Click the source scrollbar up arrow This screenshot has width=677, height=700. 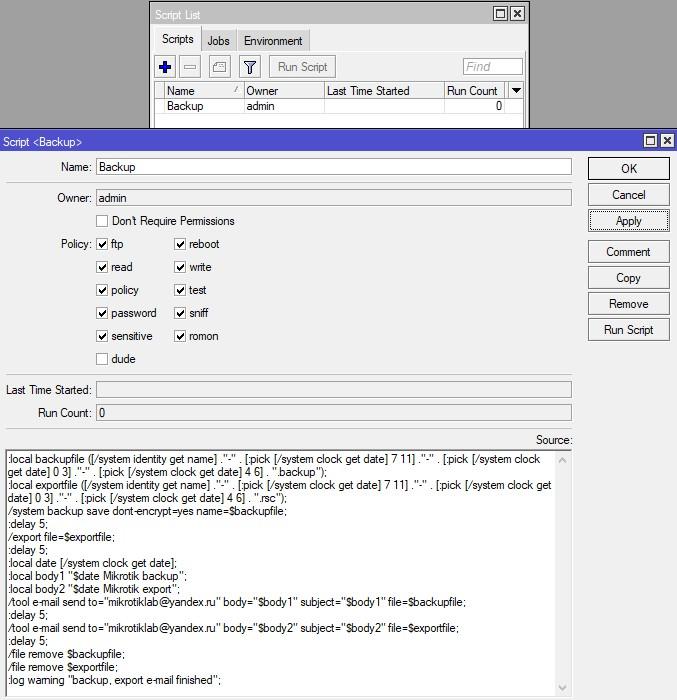pyautogui.click(x=563, y=460)
